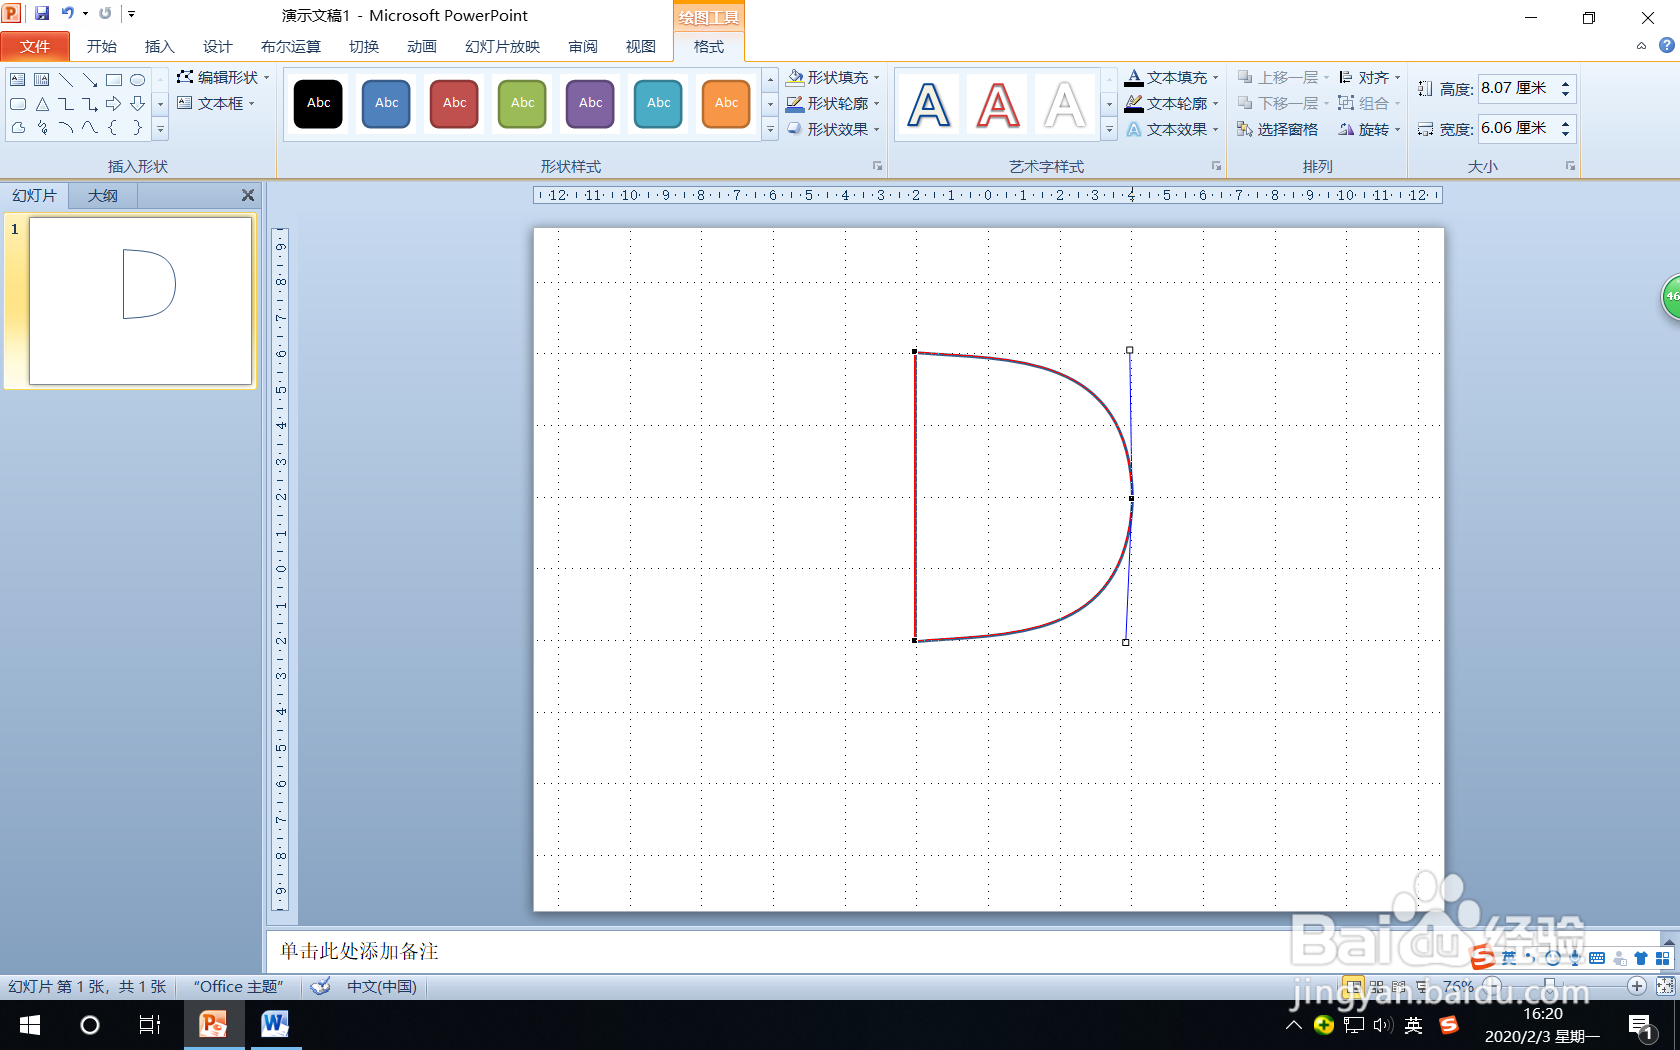Open the 形状效果 dropdown
1680x1050 pixels.
(832, 129)
